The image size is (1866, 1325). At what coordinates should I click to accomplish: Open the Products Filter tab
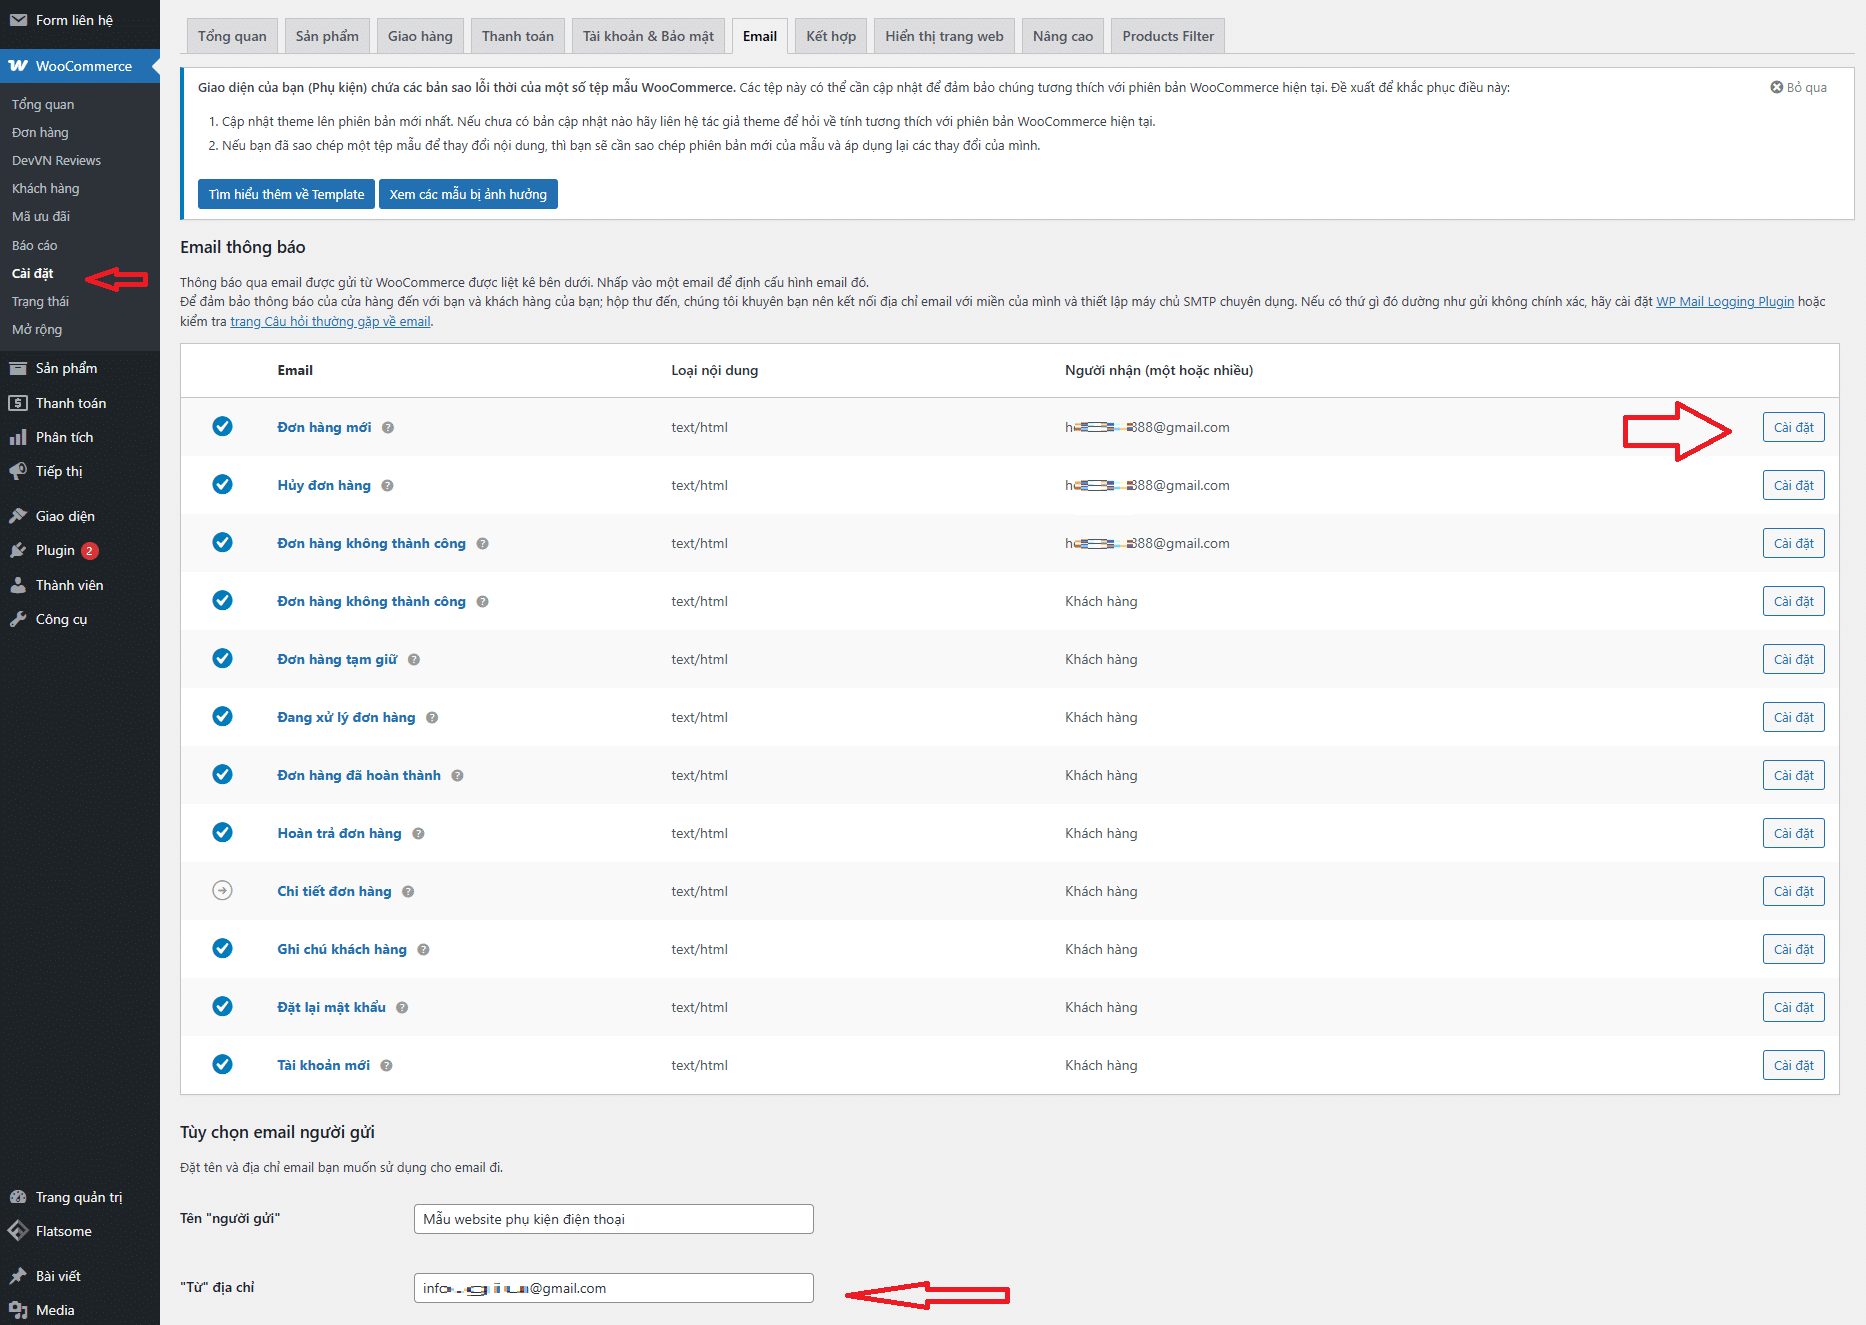coord(1167,37)
